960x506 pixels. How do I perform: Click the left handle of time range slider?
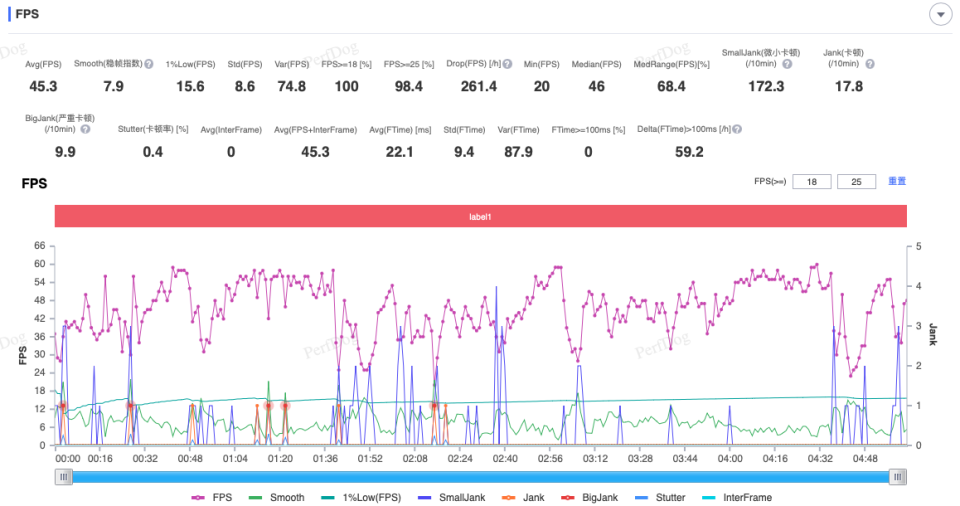pos(64,477)
